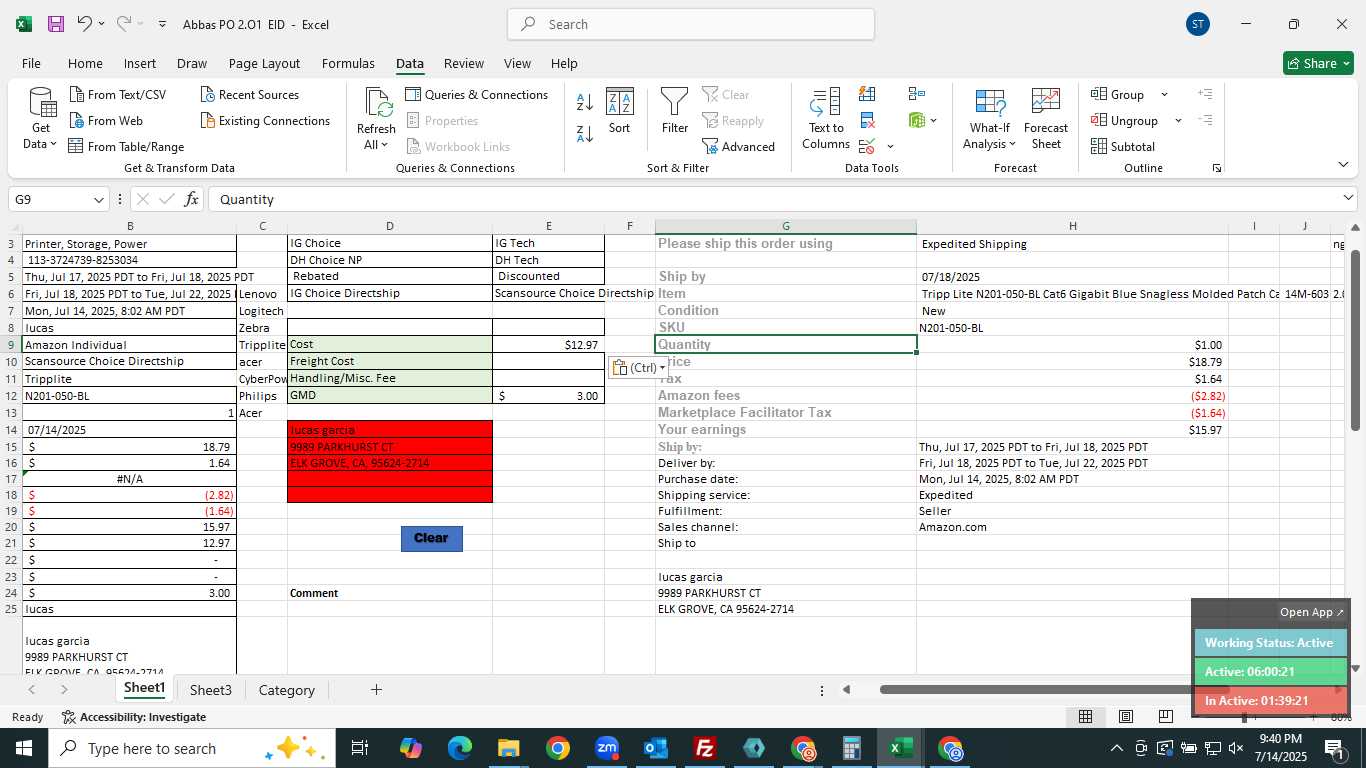Create a Forecast Sheet

point(1046,119)
